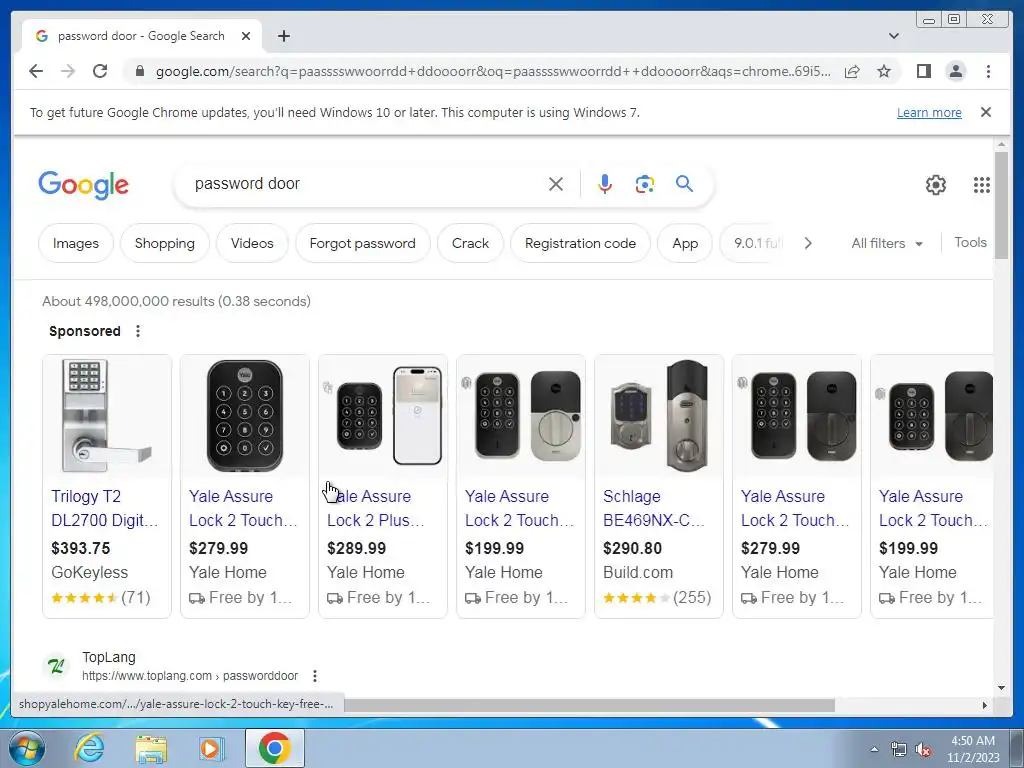Apply the App filter chip
This screenshot has width=1024, height=768.
(685, 243)
